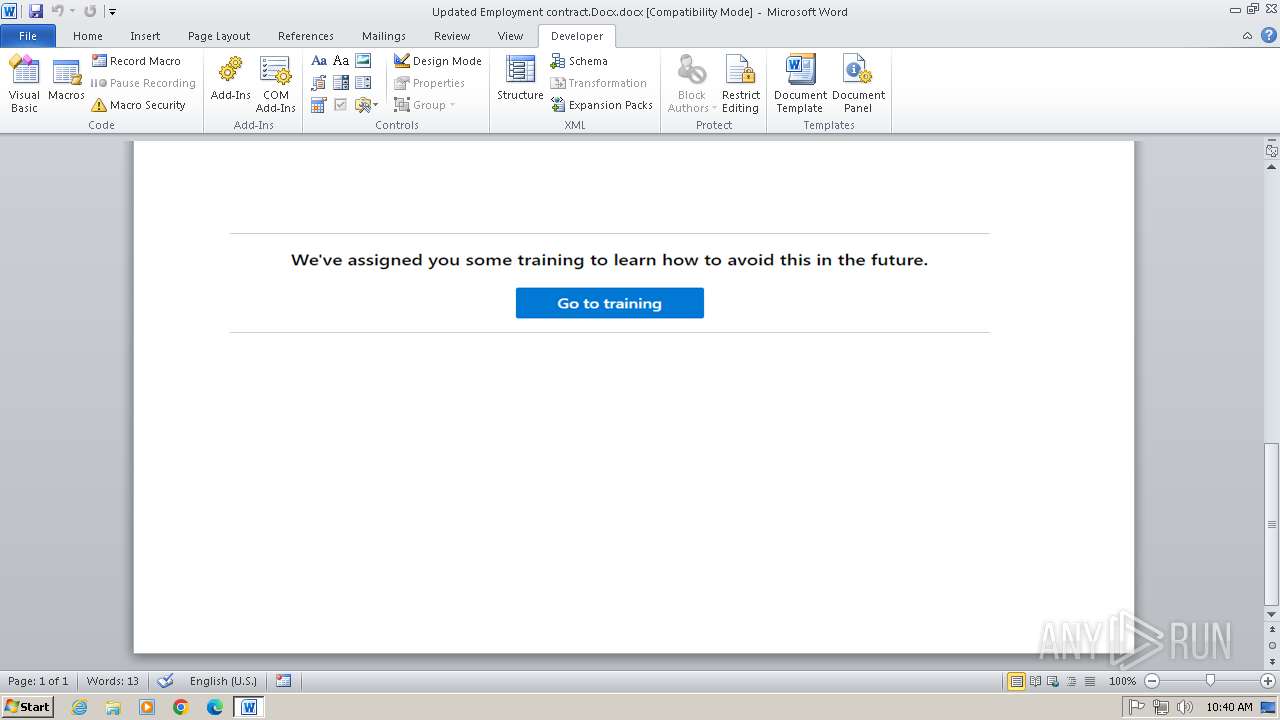
Task: Switch to the Review tab
Action: point(452,36)
